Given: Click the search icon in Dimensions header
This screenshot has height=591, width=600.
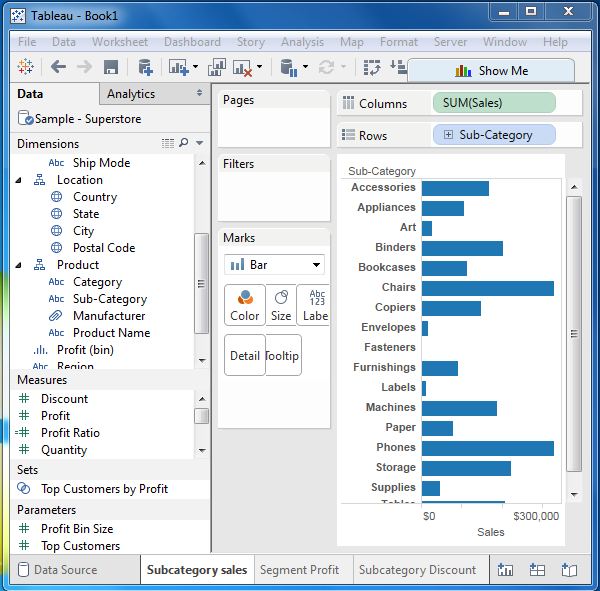Looking at the screenshot, I should click(x=184, y=144).
